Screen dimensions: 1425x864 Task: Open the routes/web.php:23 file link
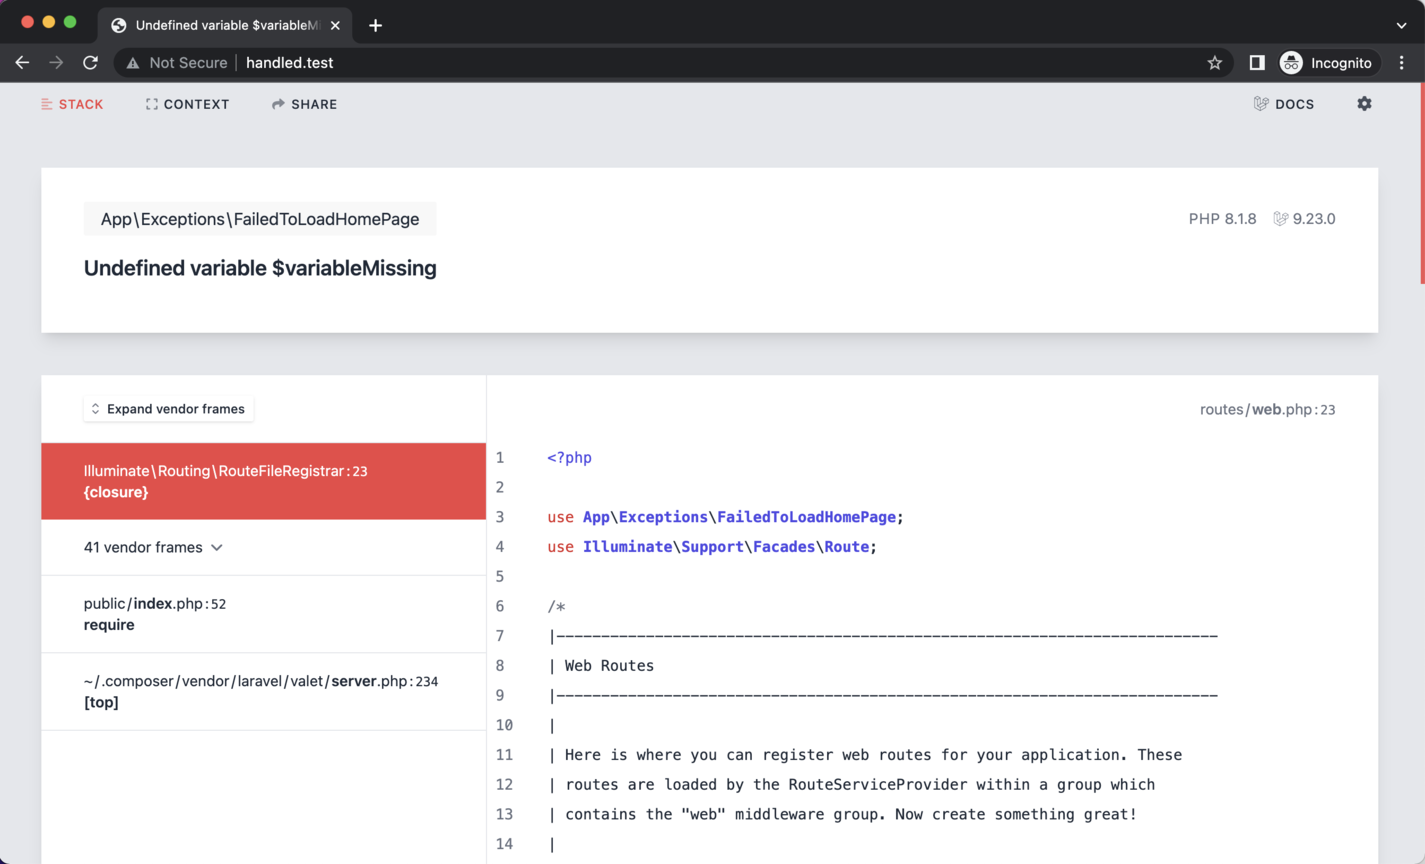[x=1267, y=409]
